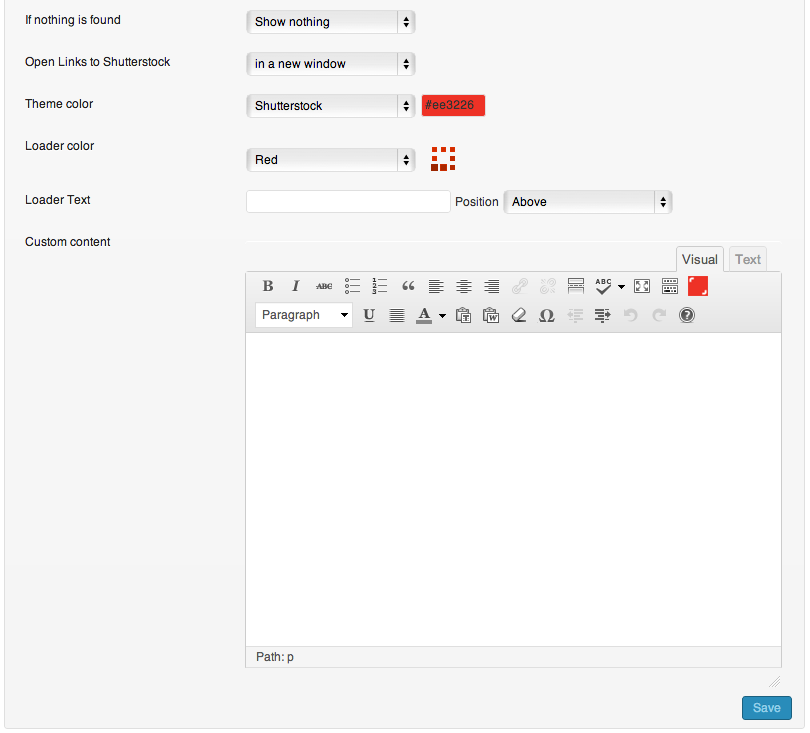Insert the More tag

pos(576,286)
